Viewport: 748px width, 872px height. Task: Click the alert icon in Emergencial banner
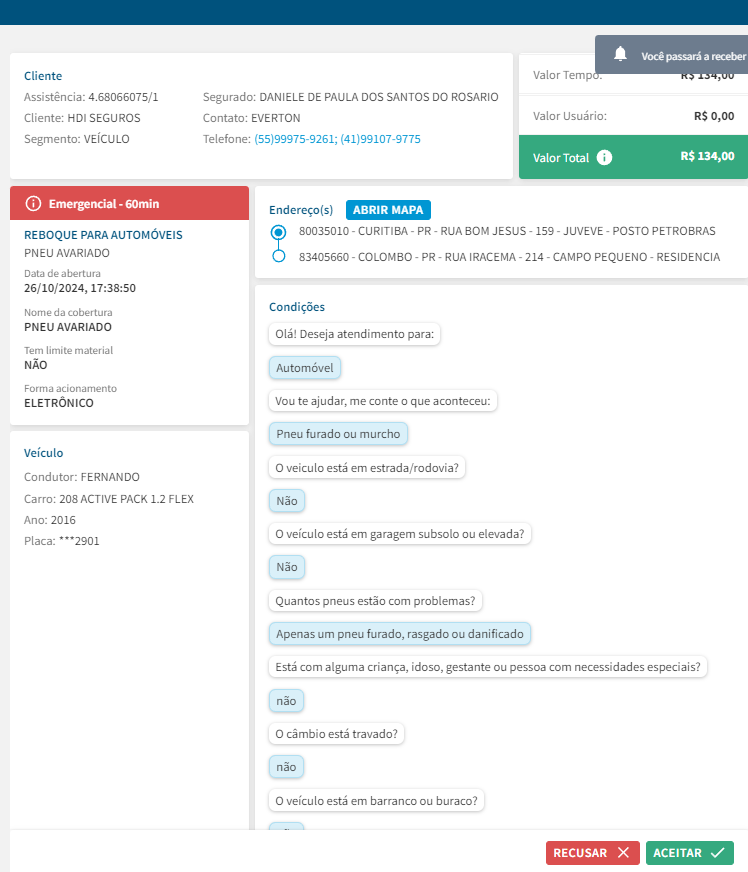[32, 204]
